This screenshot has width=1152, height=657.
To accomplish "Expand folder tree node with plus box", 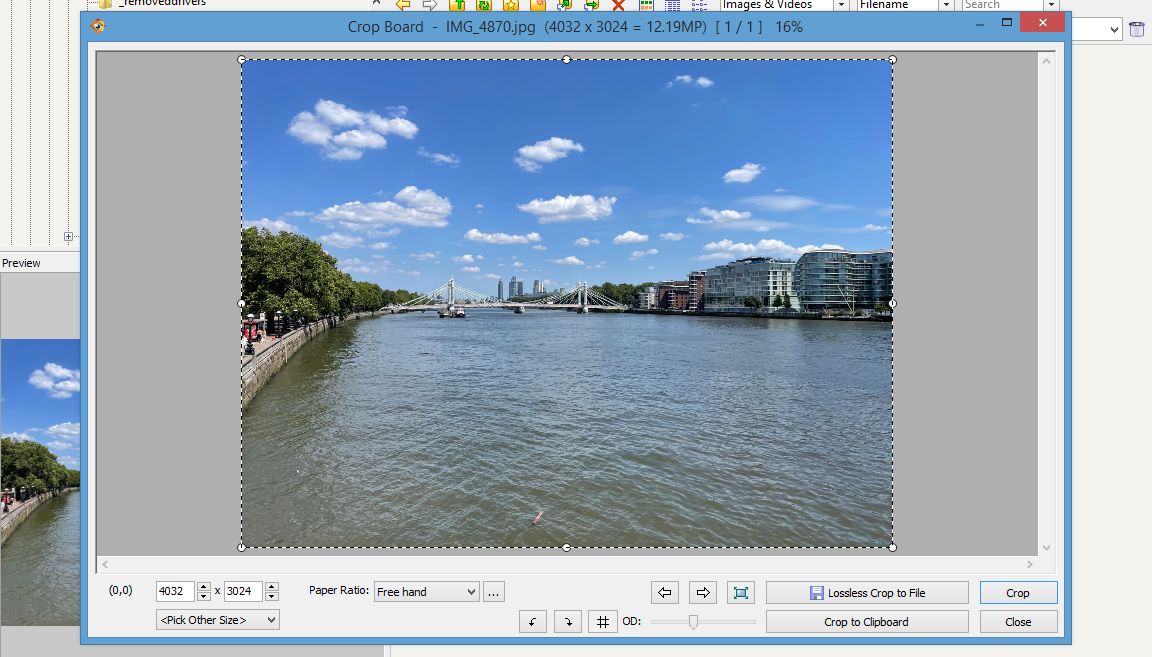I will [x=68, y=237].
